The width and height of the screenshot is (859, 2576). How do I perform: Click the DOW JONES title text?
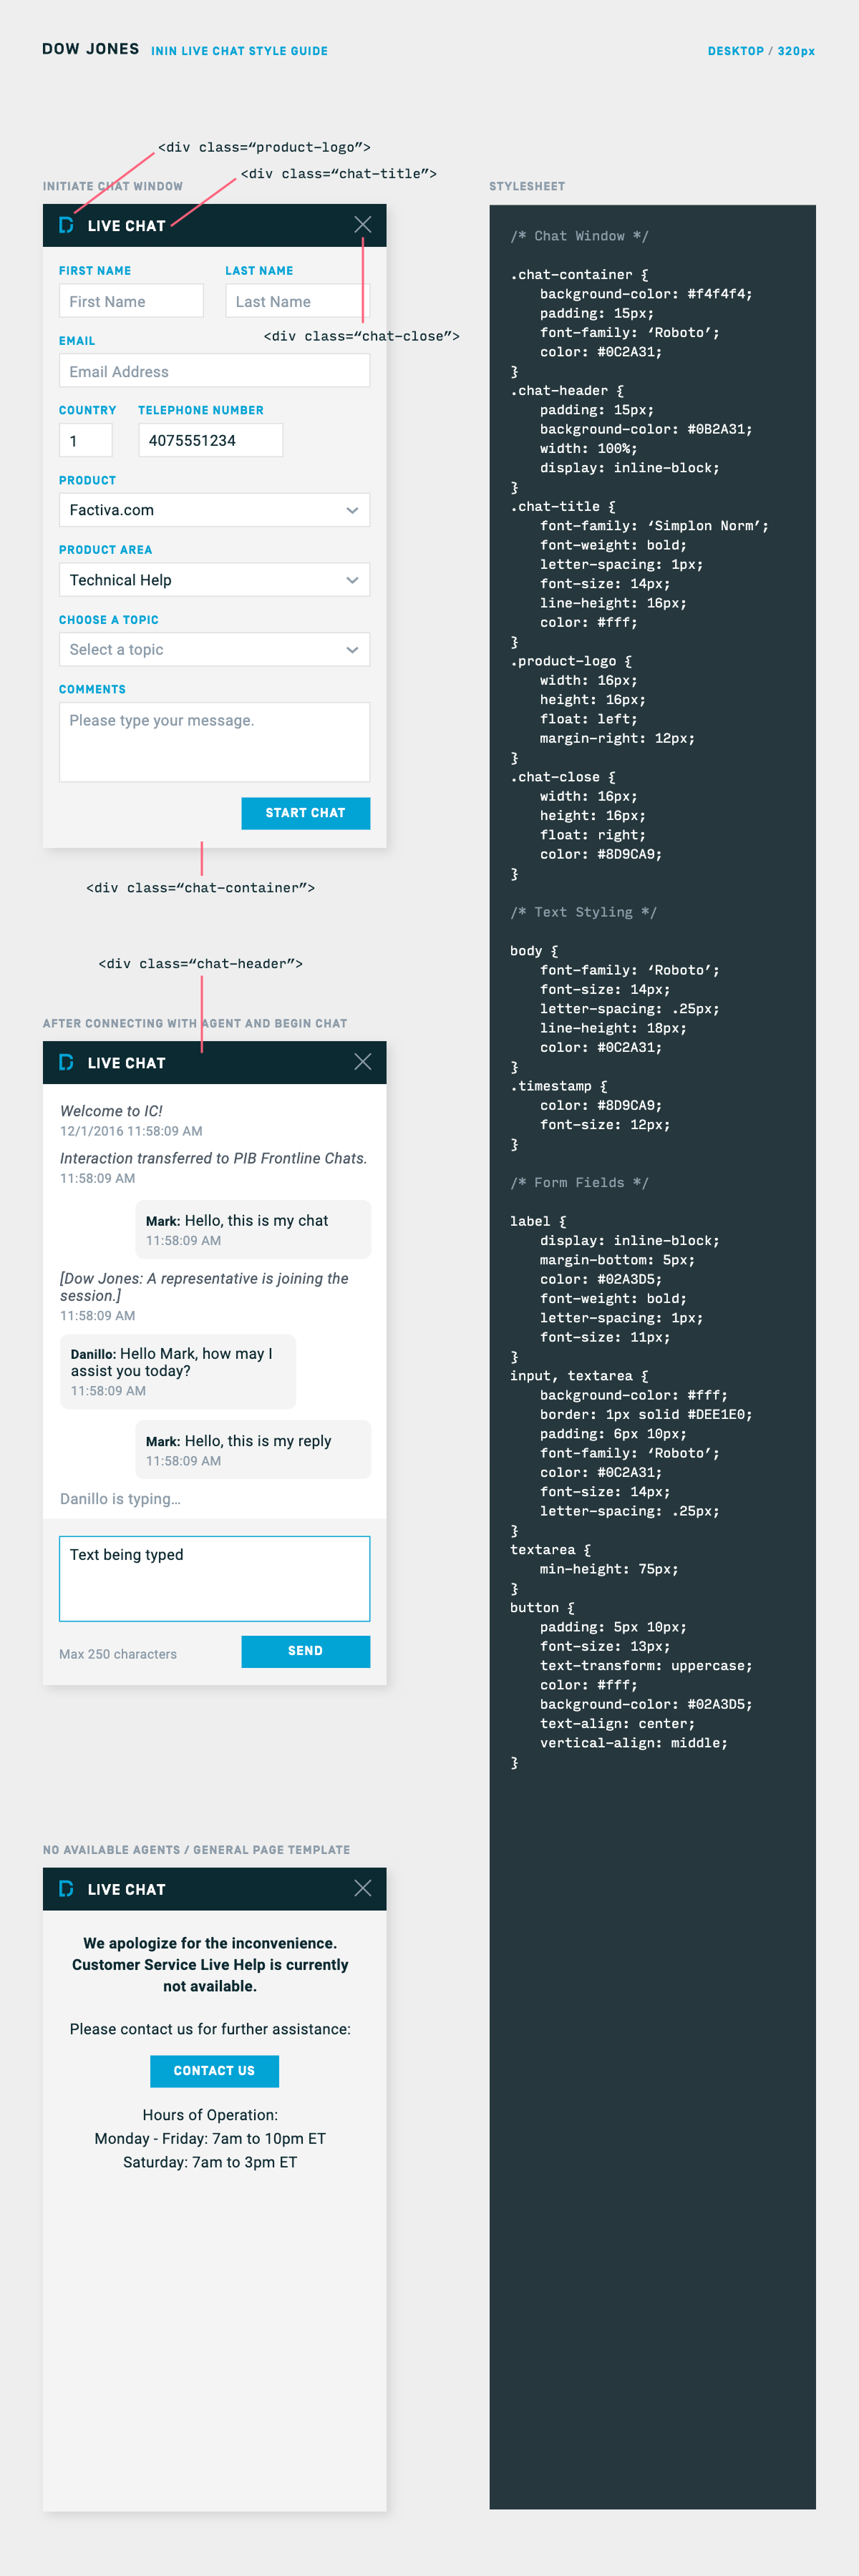(90, 49)
